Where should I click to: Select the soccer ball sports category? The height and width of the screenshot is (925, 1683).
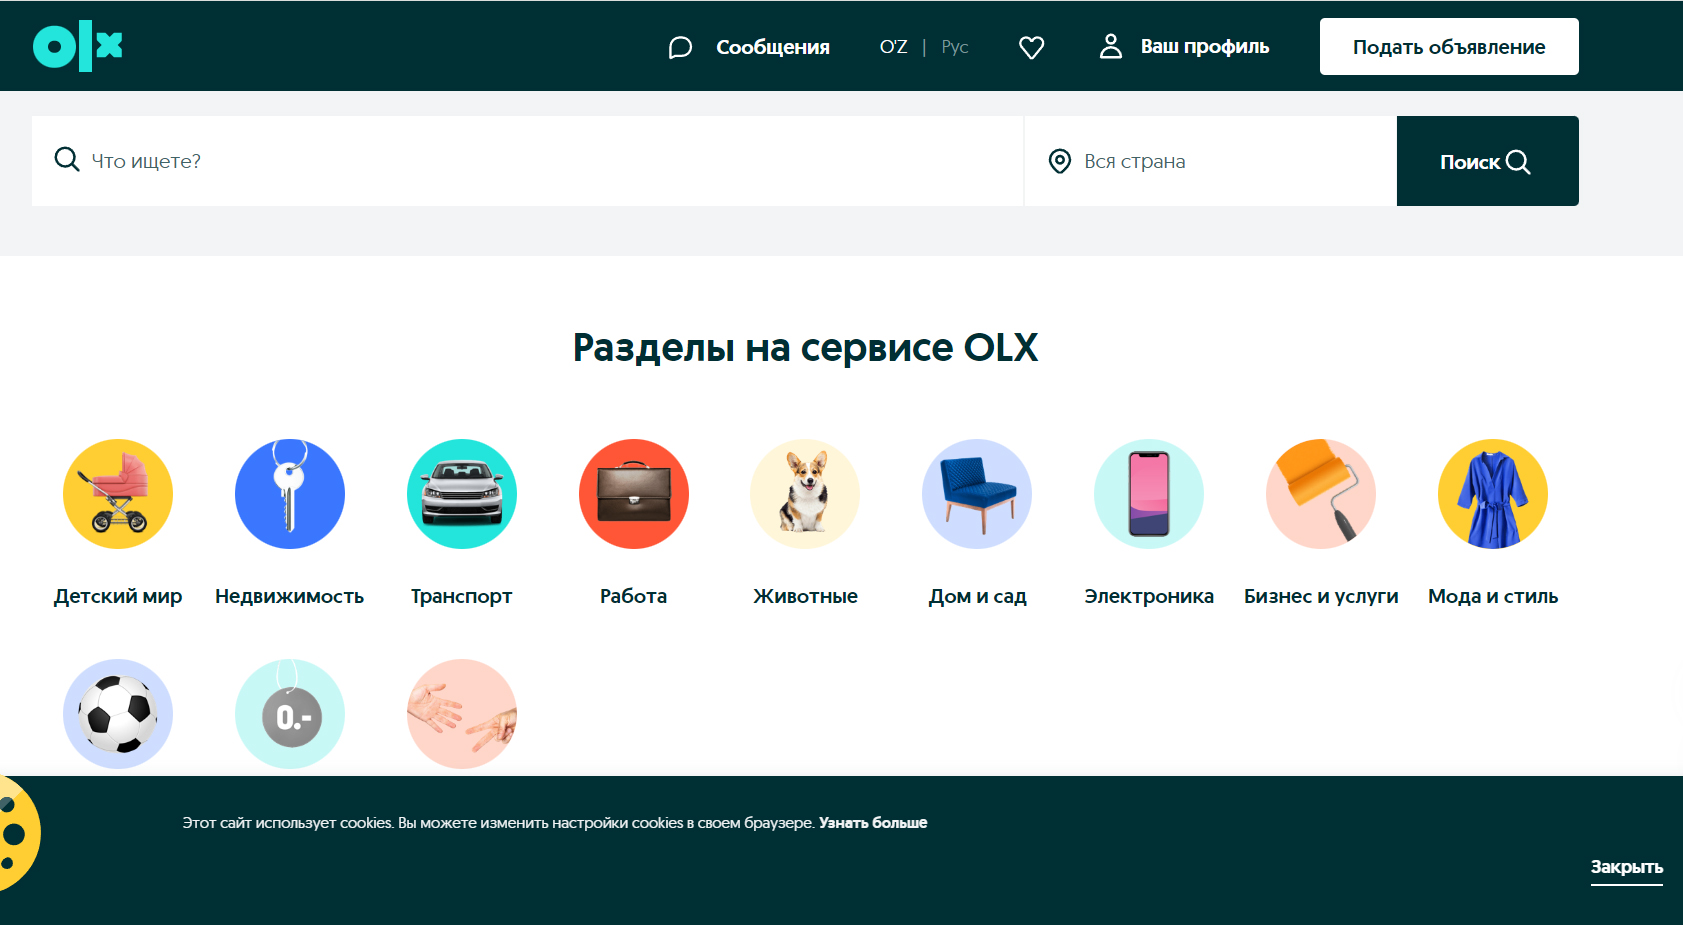pos(118,714)
